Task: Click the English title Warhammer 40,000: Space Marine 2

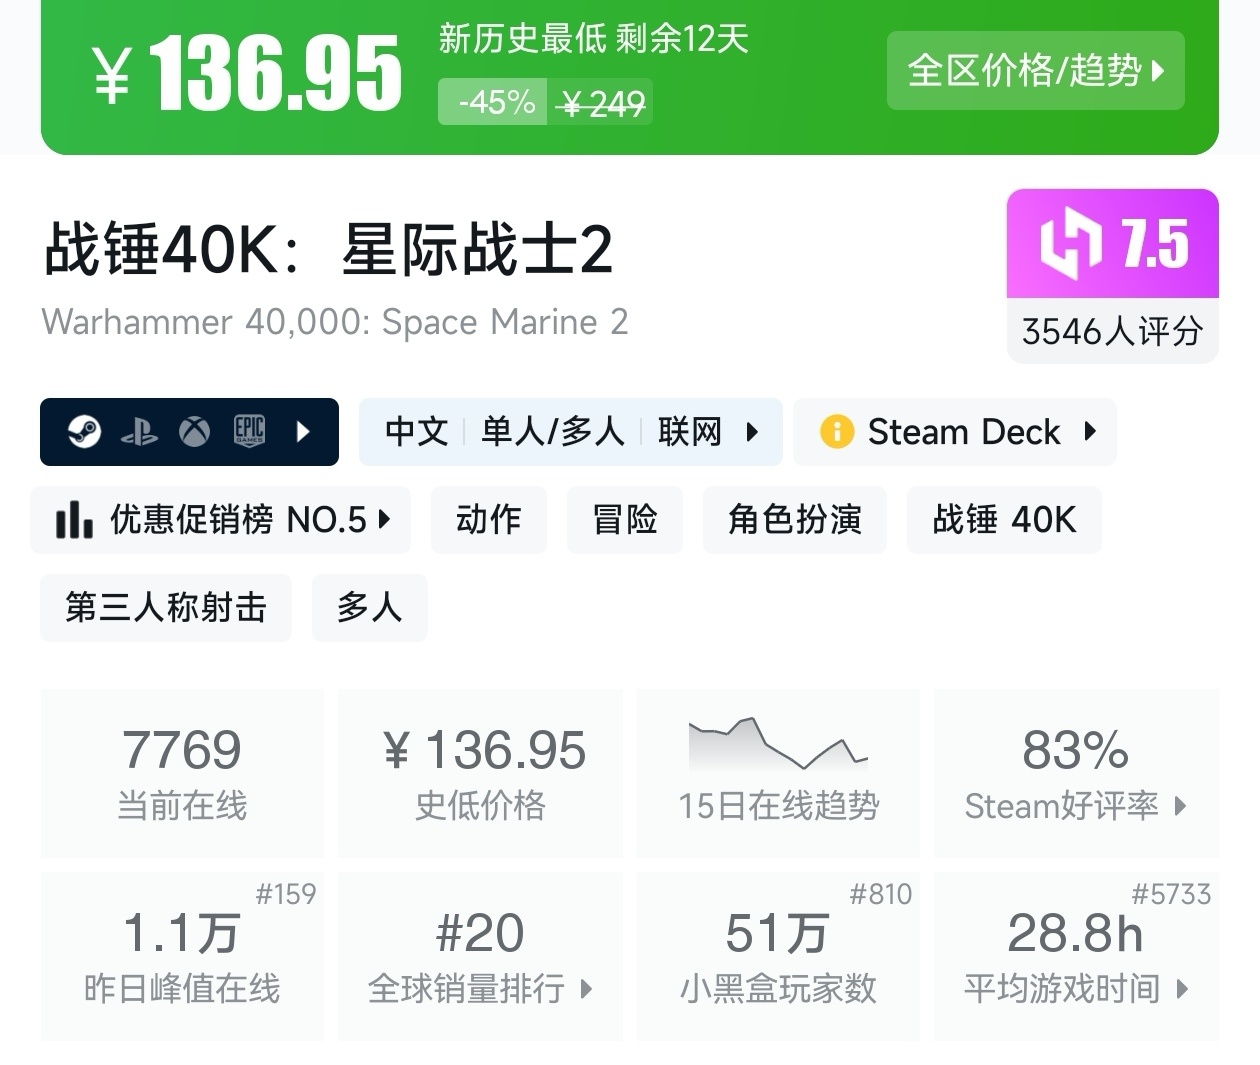Action: point(335,322)
